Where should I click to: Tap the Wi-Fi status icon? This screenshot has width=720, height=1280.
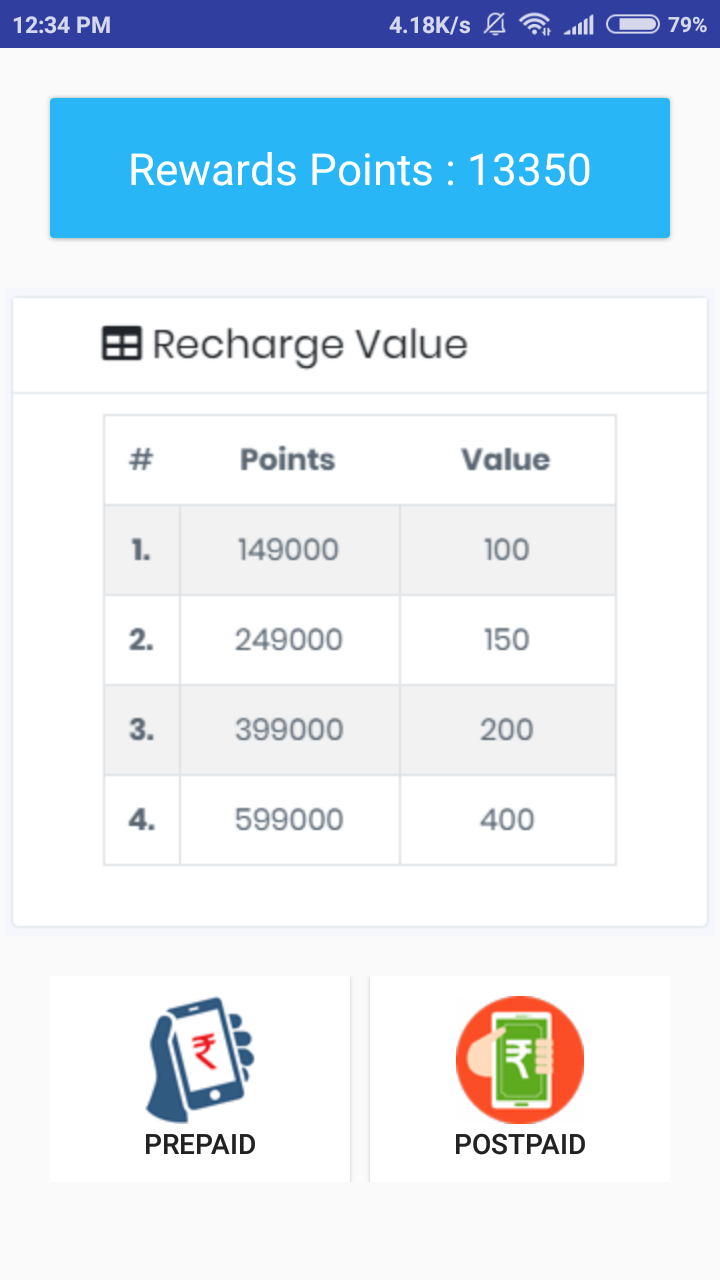tap(536, 24)
